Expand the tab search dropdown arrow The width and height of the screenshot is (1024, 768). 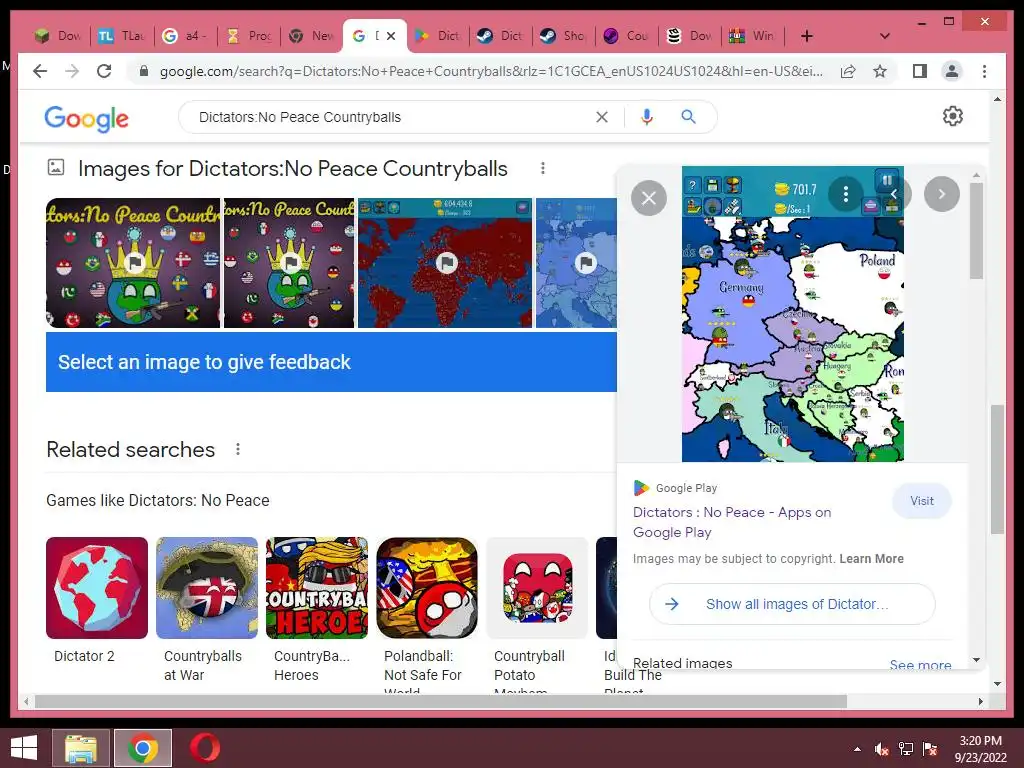[x=884, y=36]
